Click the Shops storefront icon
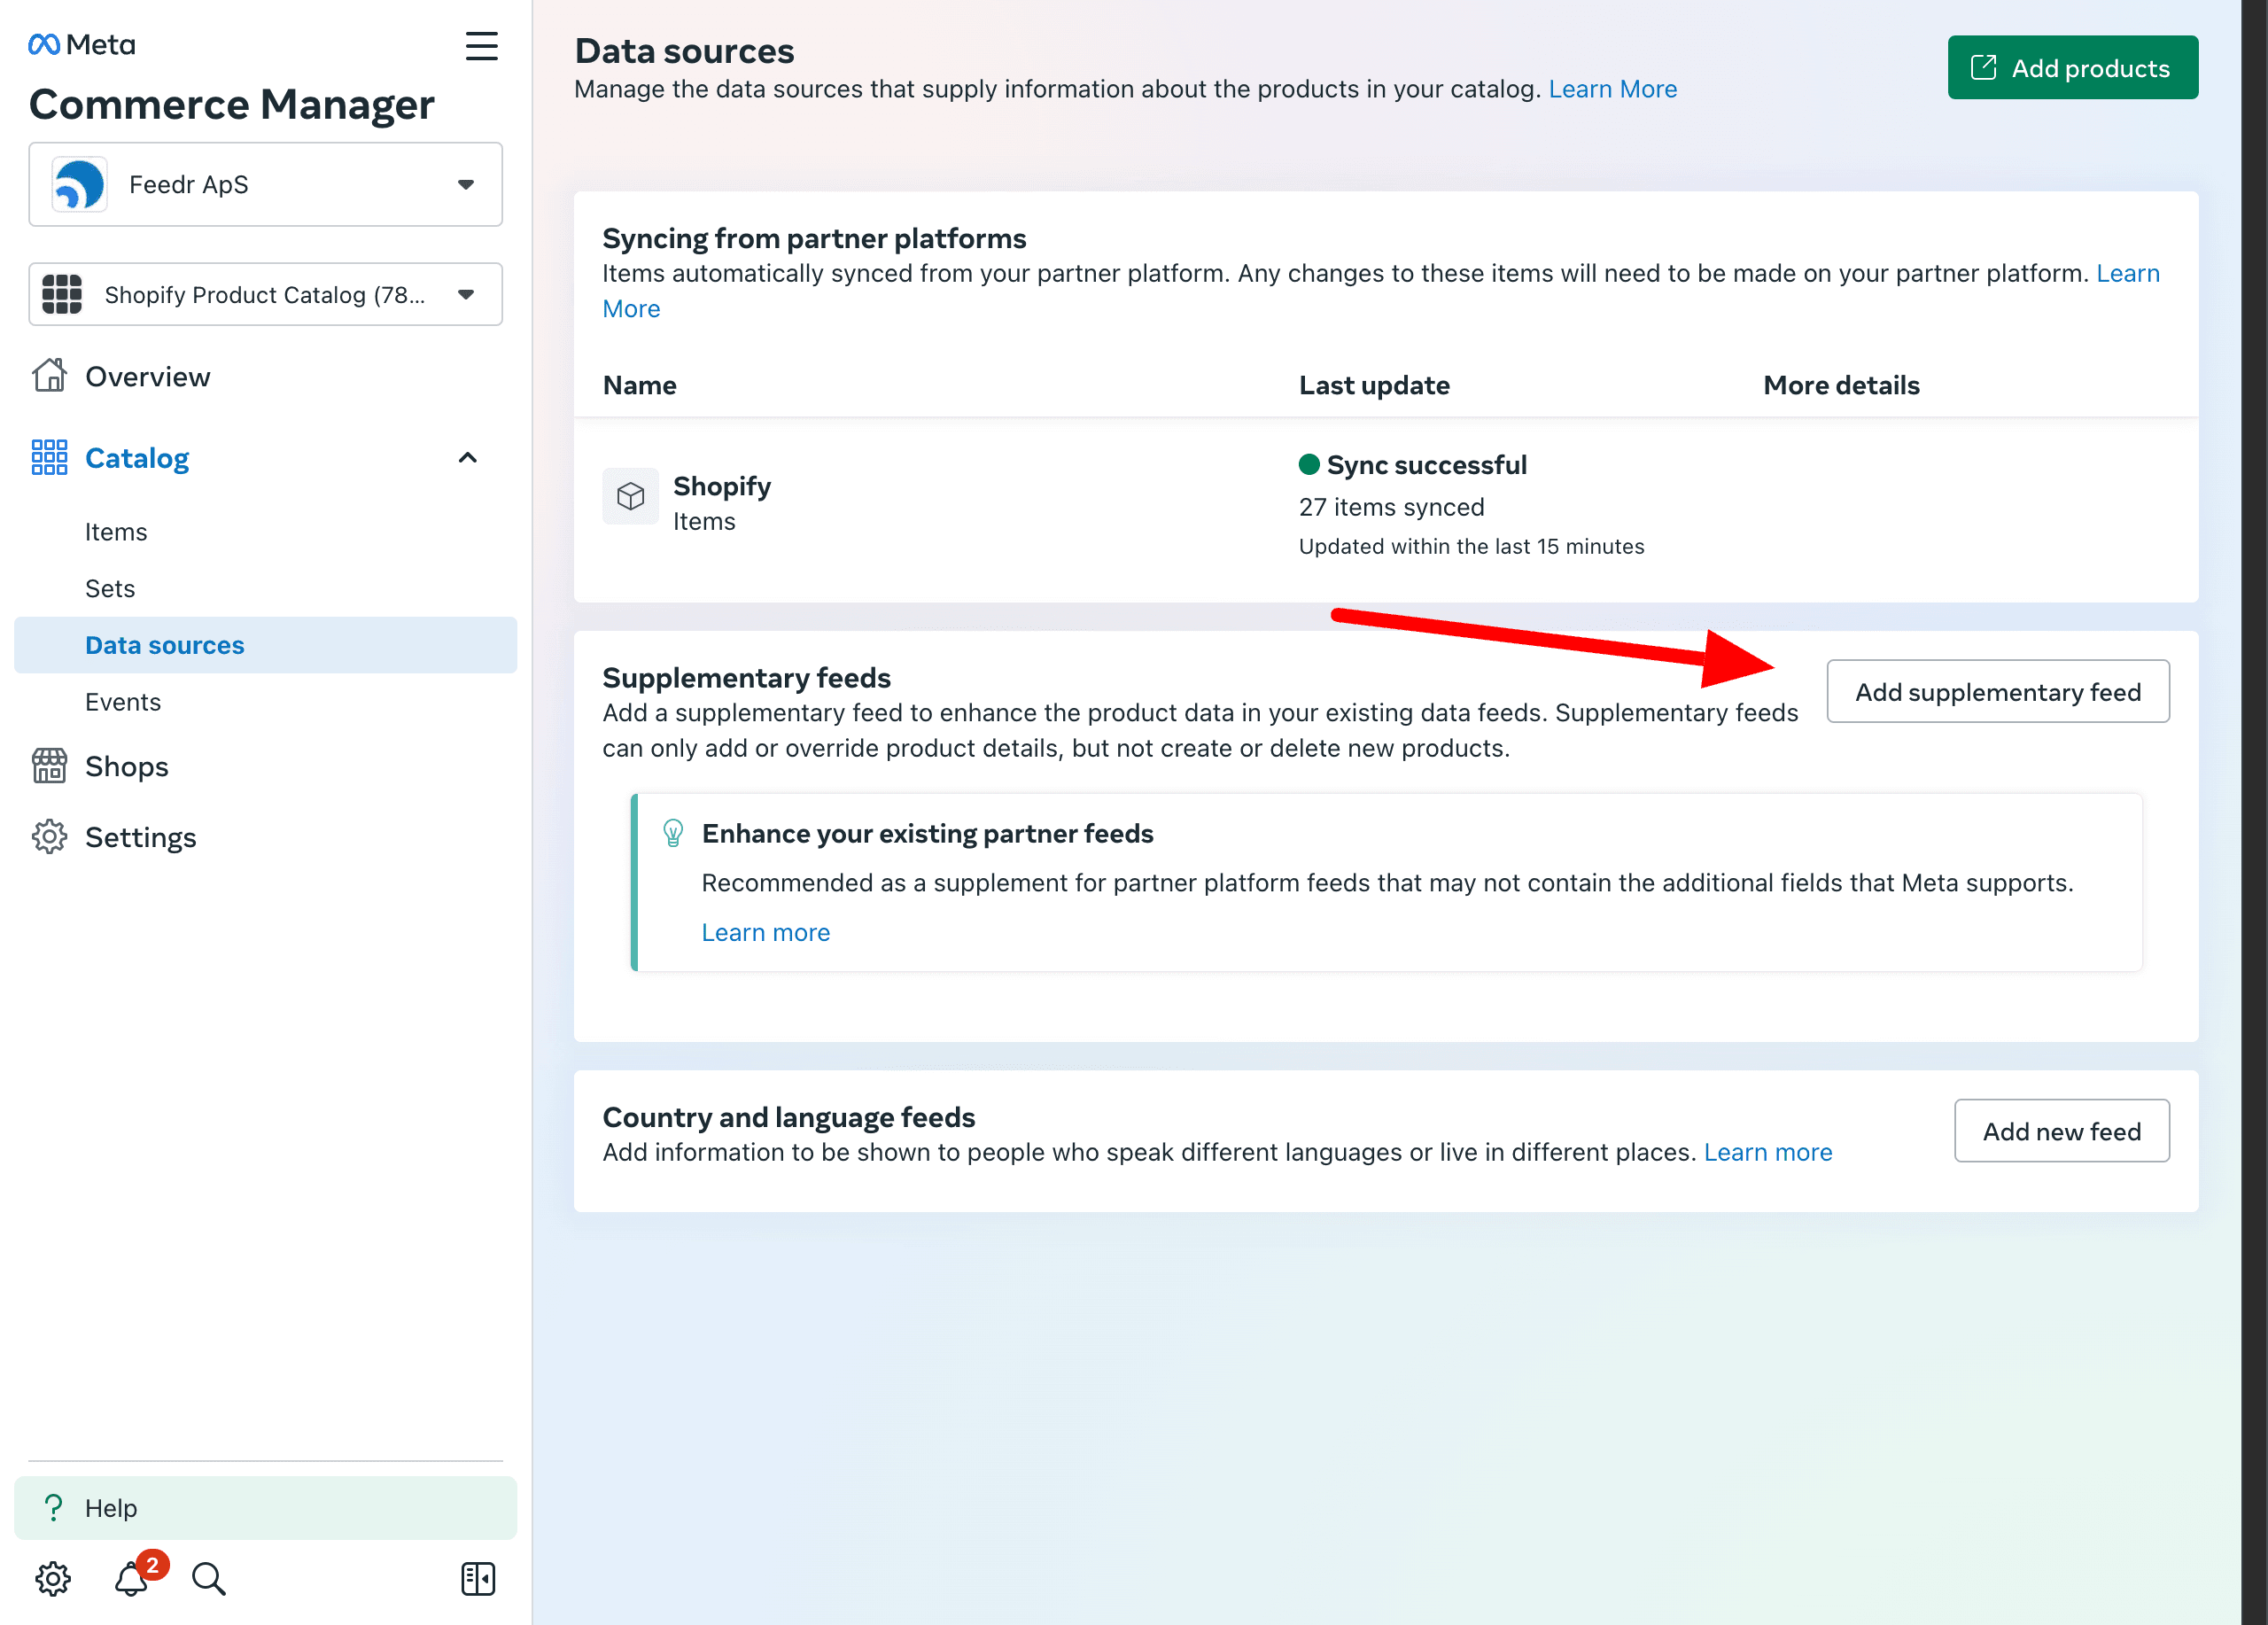Screen dimensions: 2268x1625 49,765
